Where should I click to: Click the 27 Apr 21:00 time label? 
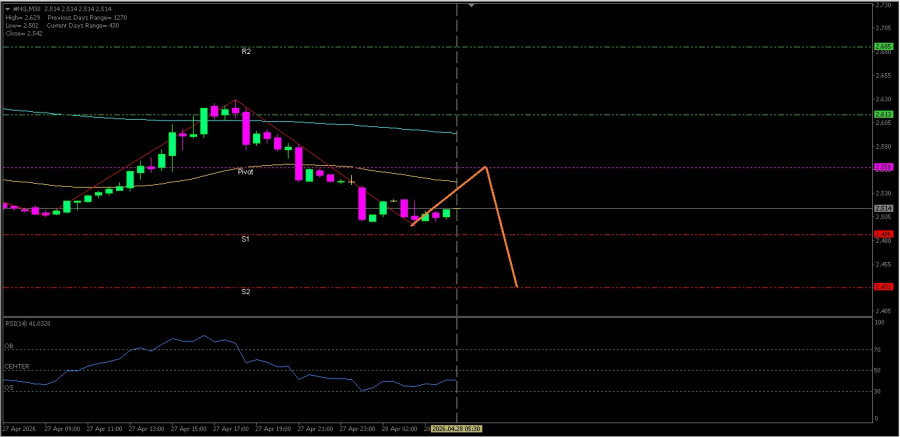click(315, 429)
